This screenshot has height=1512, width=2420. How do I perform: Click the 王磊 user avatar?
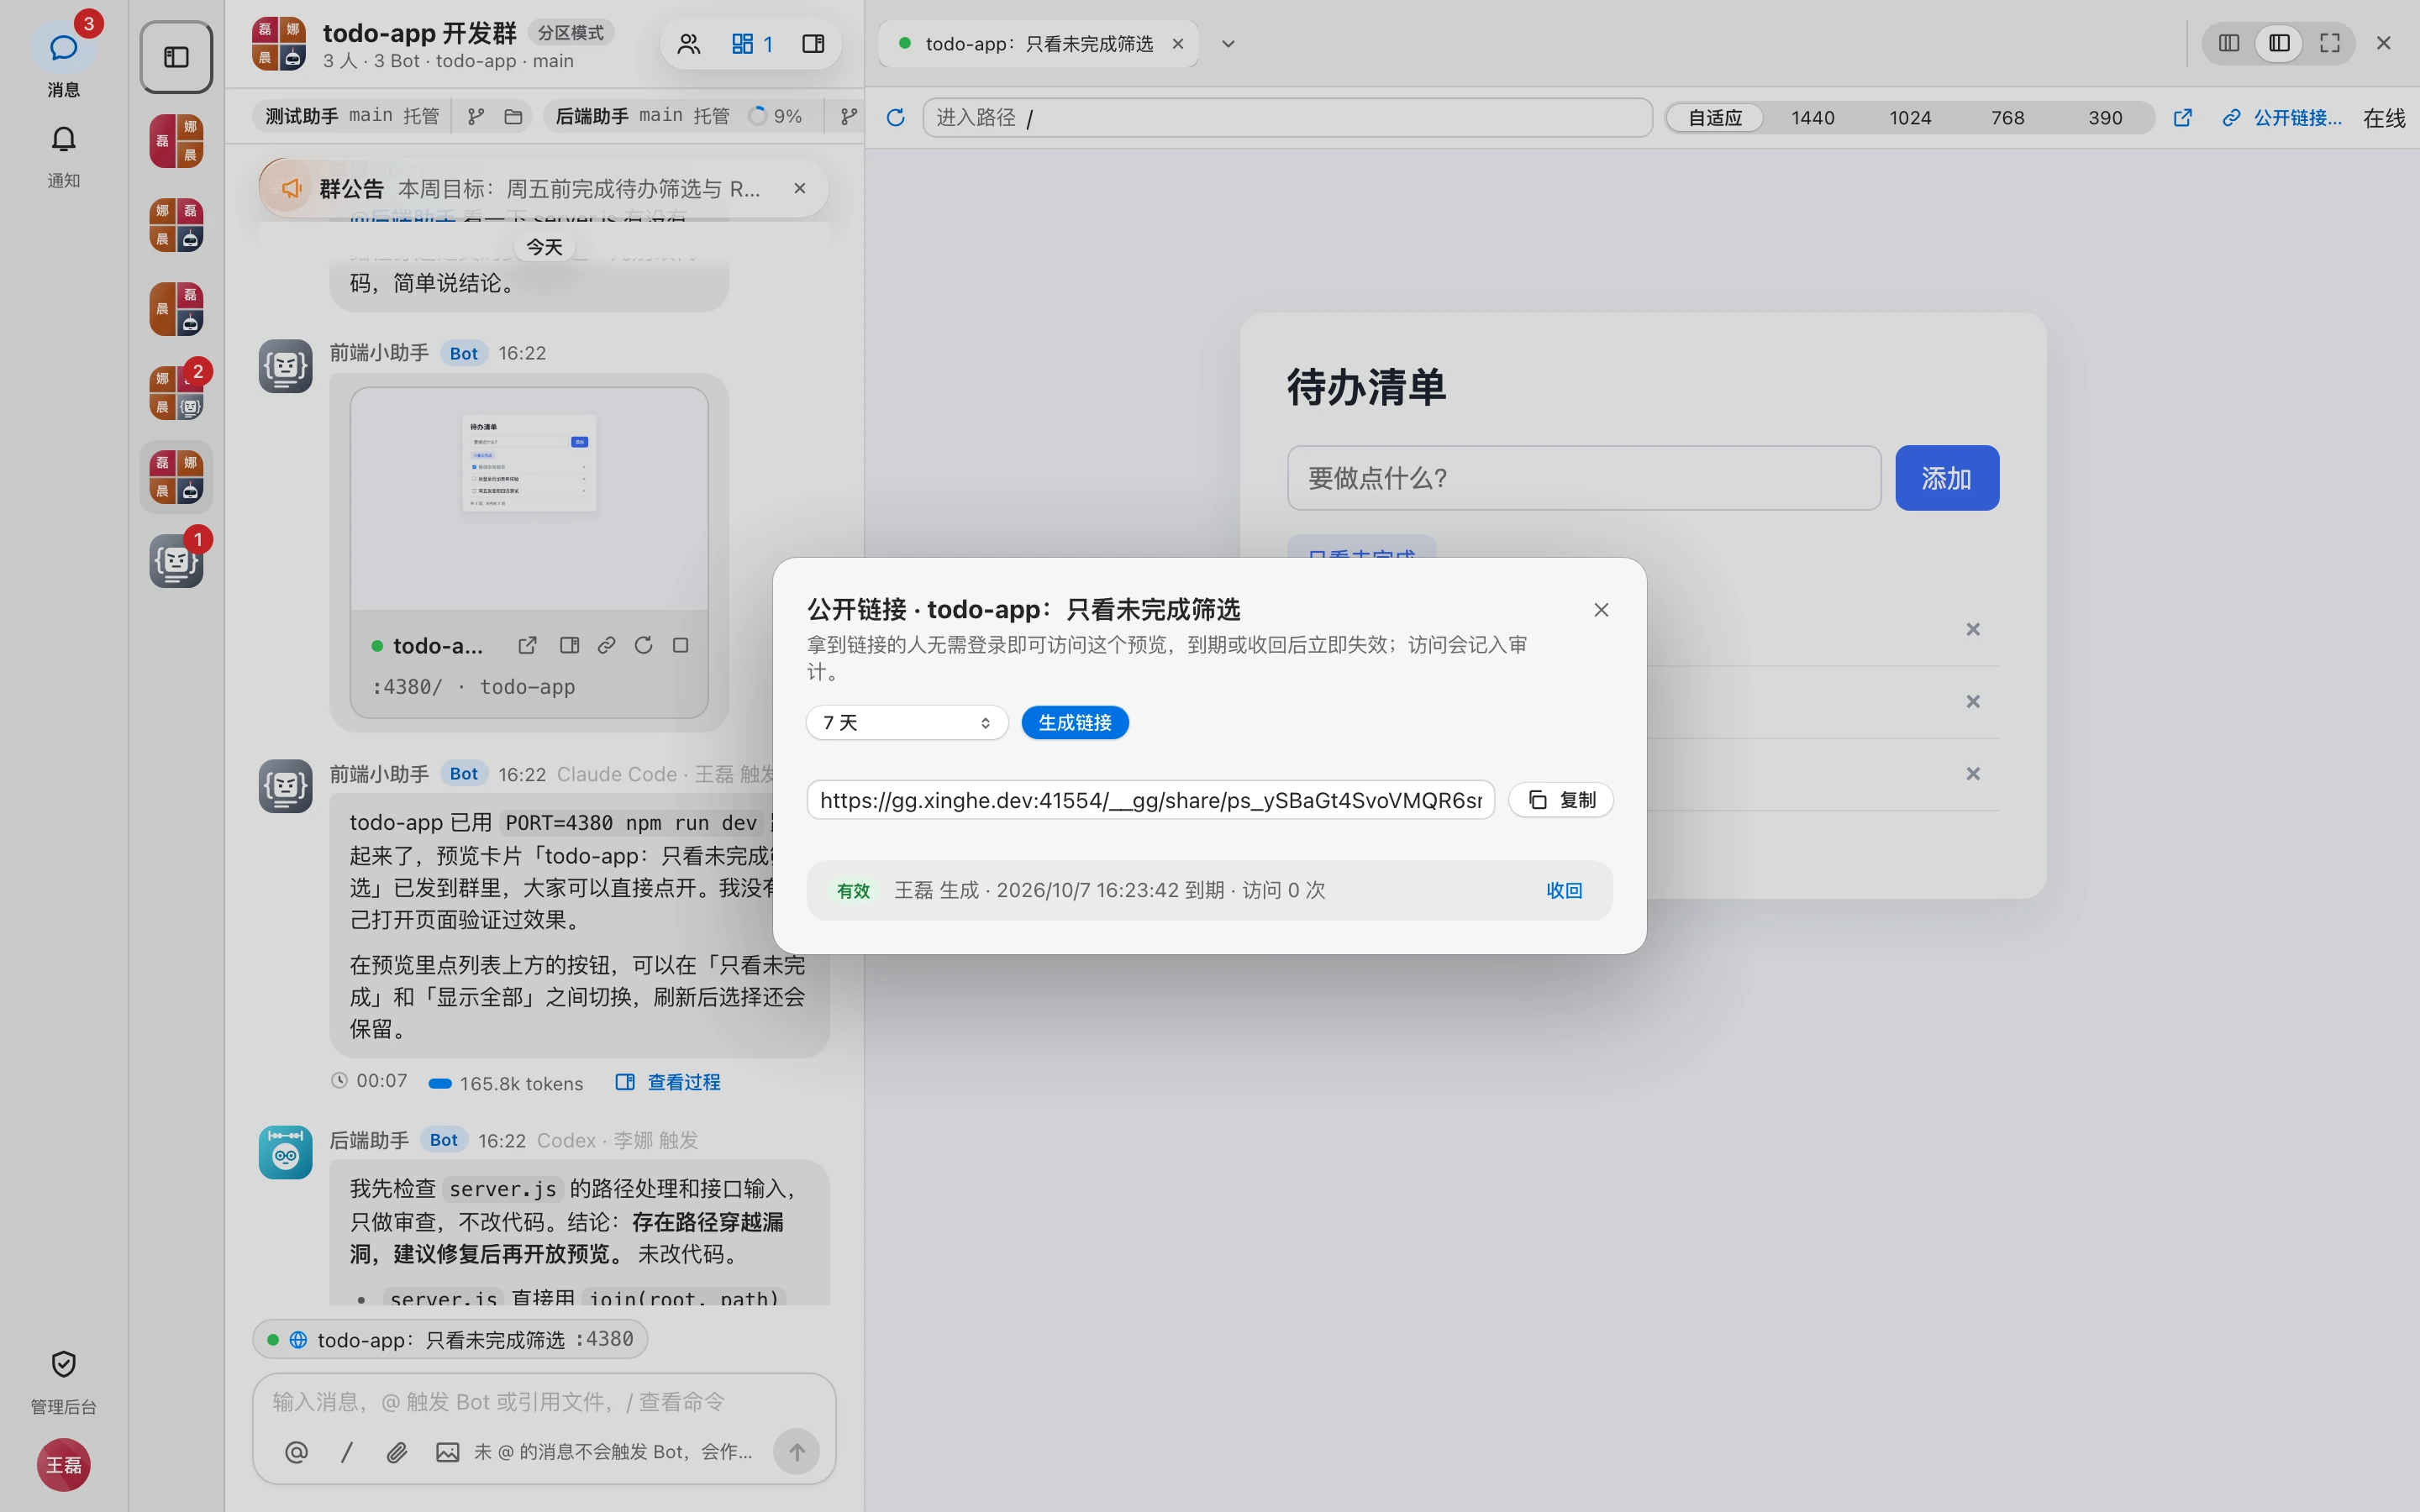[x=63, y=1465]
